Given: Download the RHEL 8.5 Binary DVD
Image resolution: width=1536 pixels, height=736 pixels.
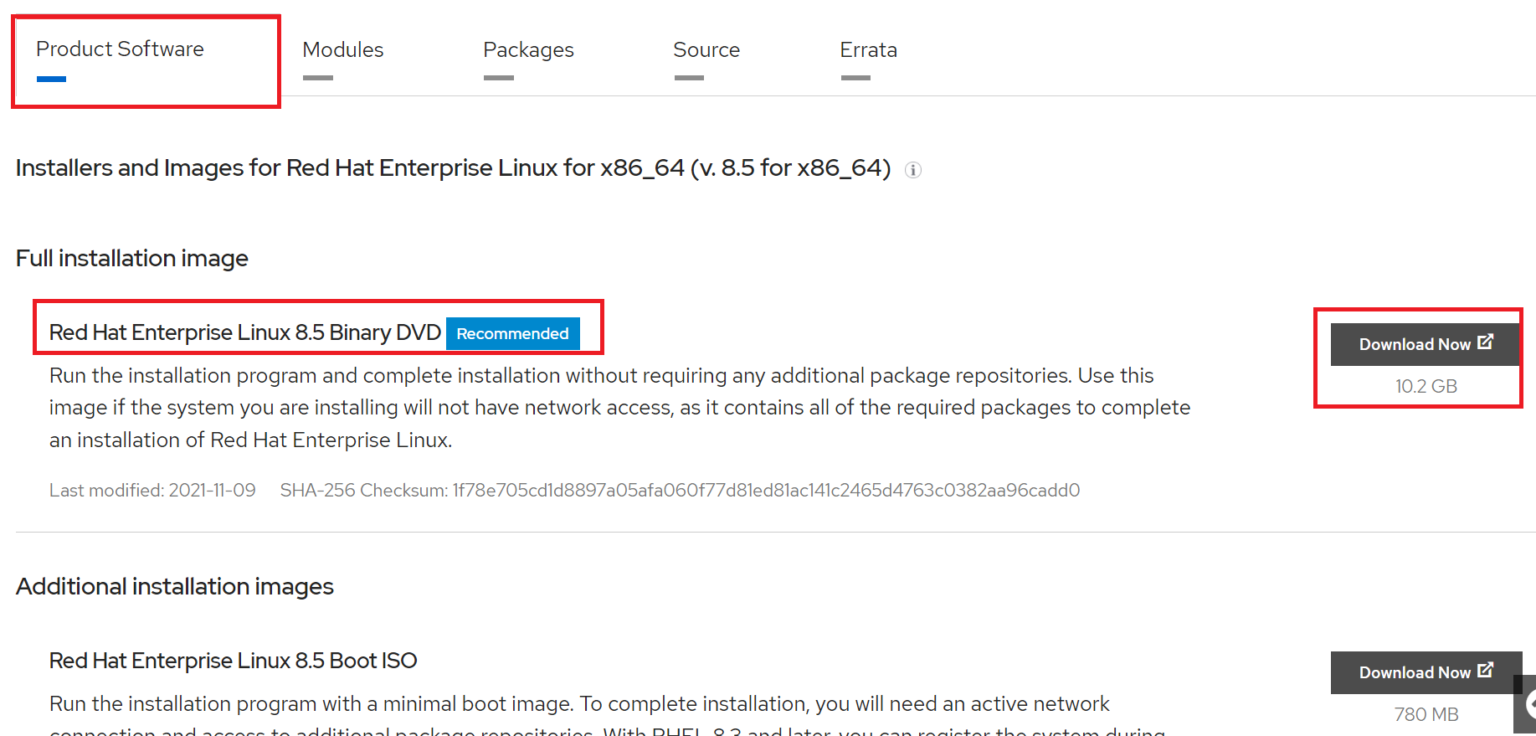Looking at the screenshot, I should [x=1424, y=343].
